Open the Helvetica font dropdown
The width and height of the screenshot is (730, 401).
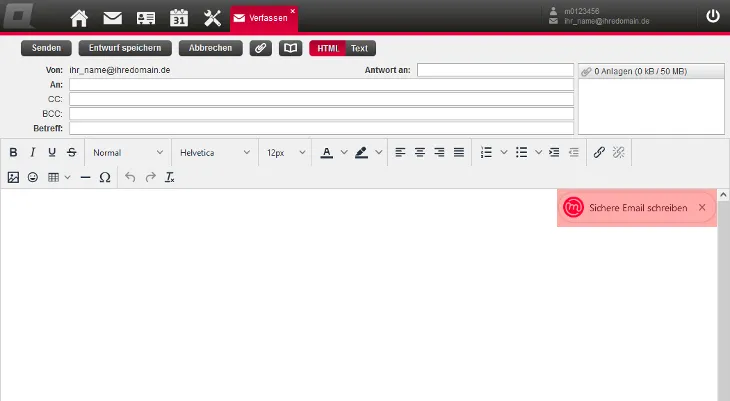(x=215, y=152)
